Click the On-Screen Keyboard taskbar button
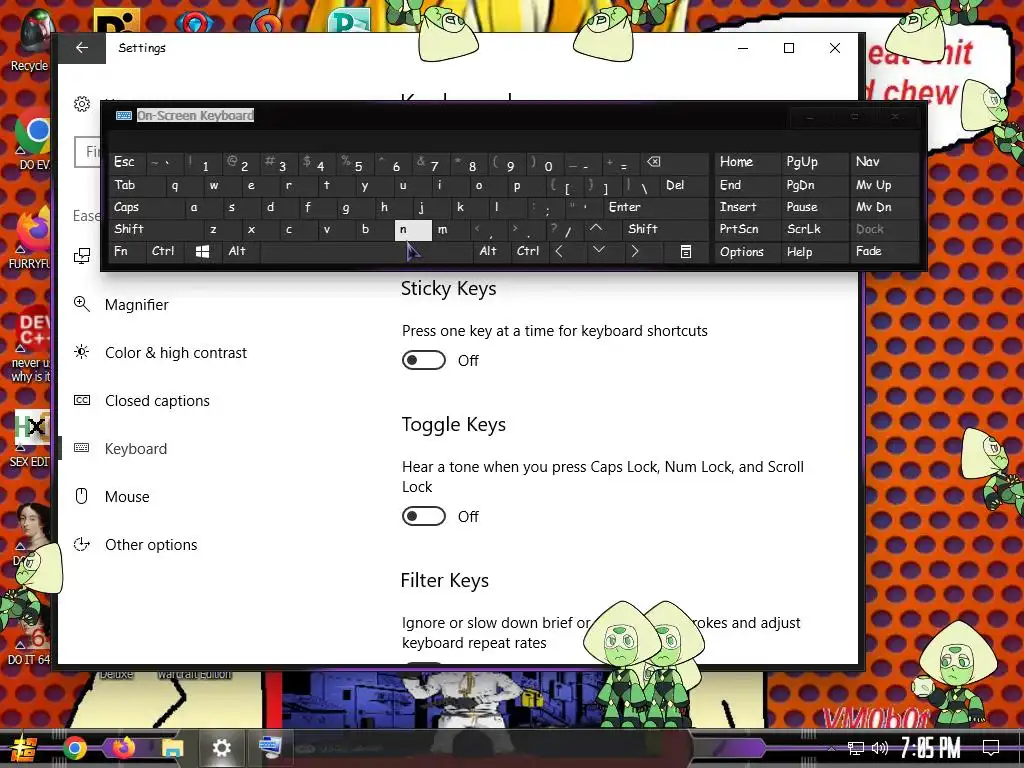This screenshot has height=768, width=1024. [x=270, y=748]
